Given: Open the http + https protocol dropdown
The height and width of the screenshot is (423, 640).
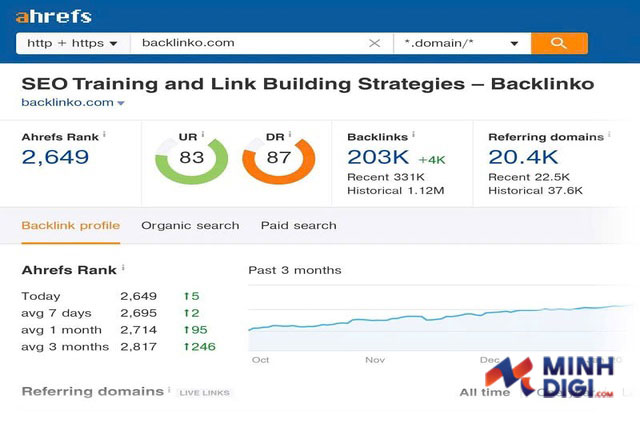Looking at the screenshot, I should coord(73,43).
